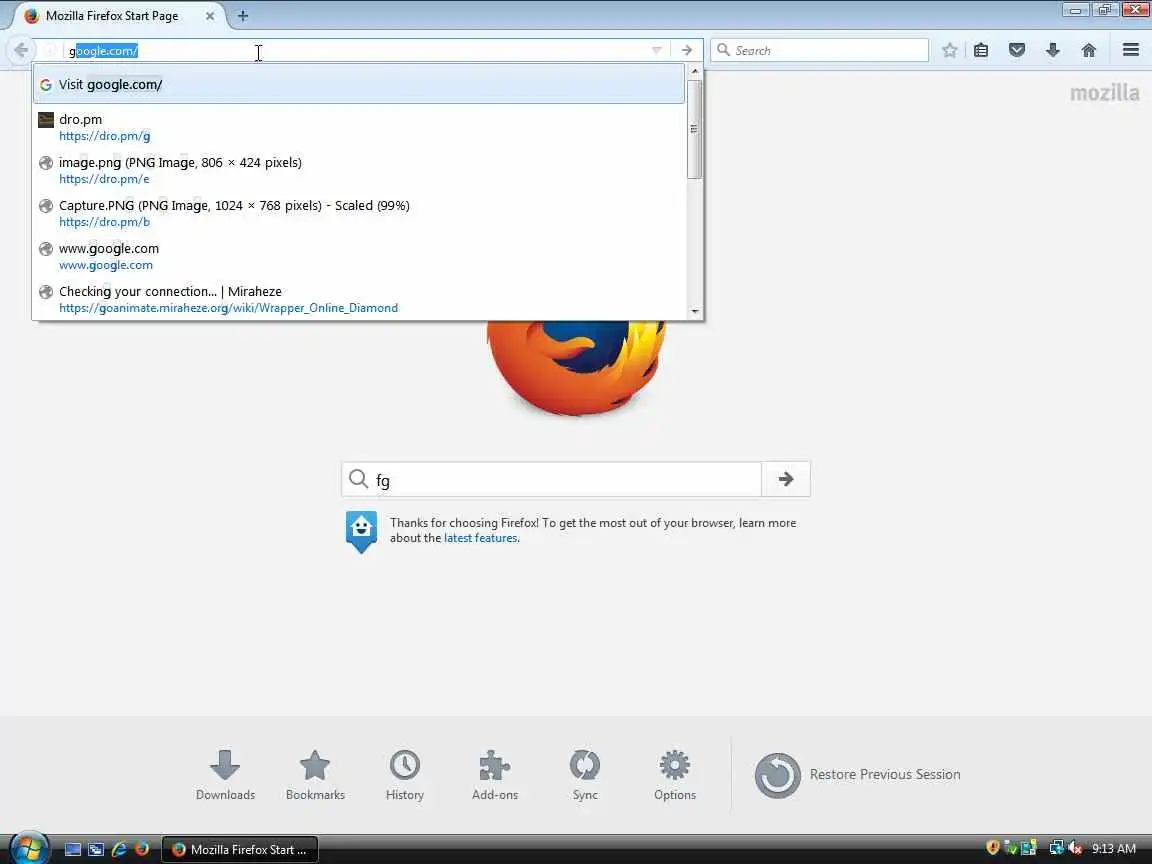Viewport: 1152px width, 864px height.
Task: Click the Google favicon in first suggestion
Action: 46,84
